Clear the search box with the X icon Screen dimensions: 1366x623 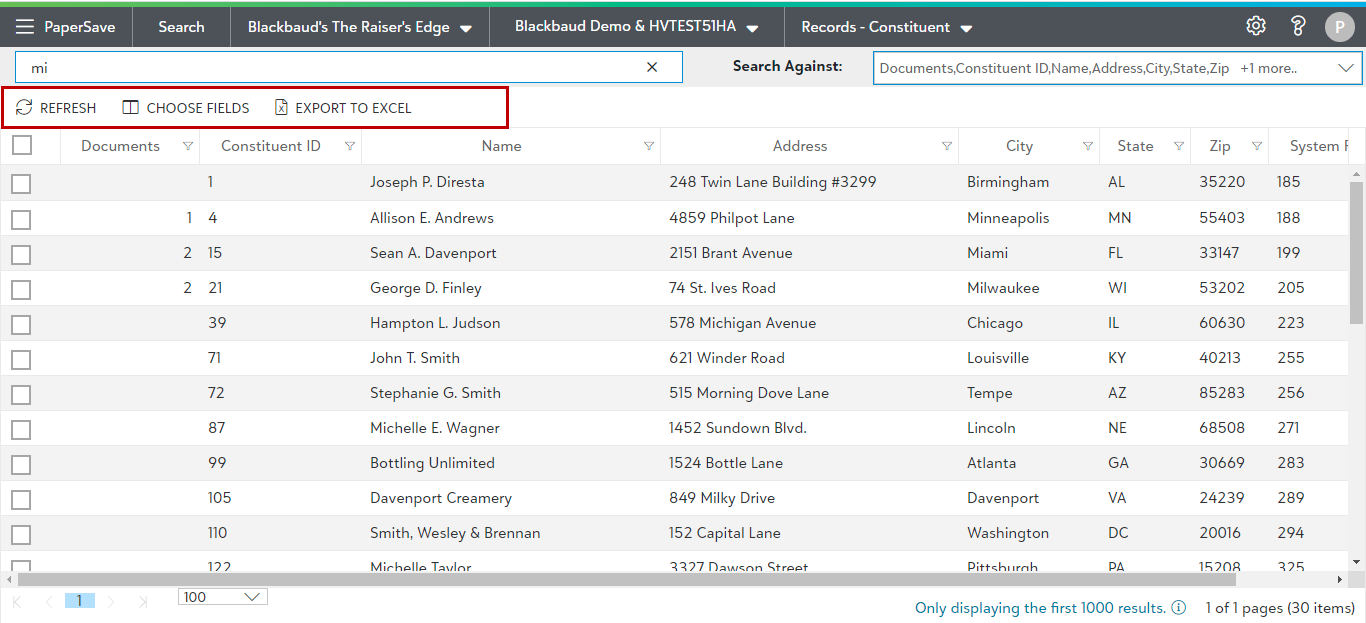tap(652, 68)
